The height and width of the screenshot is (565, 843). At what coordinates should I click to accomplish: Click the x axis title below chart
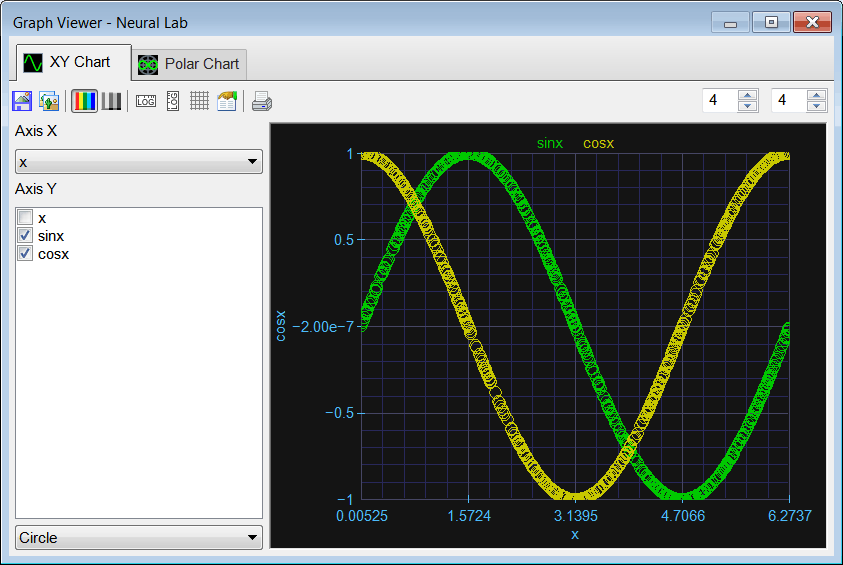click(x=575, y=534)
